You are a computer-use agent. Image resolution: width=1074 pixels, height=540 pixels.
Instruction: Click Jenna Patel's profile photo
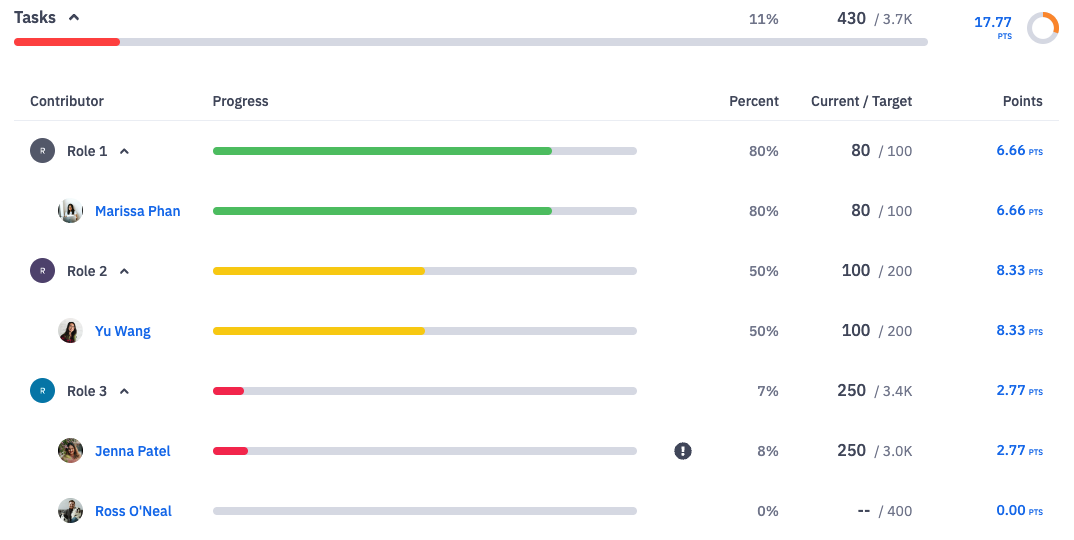tap(70, 451)
